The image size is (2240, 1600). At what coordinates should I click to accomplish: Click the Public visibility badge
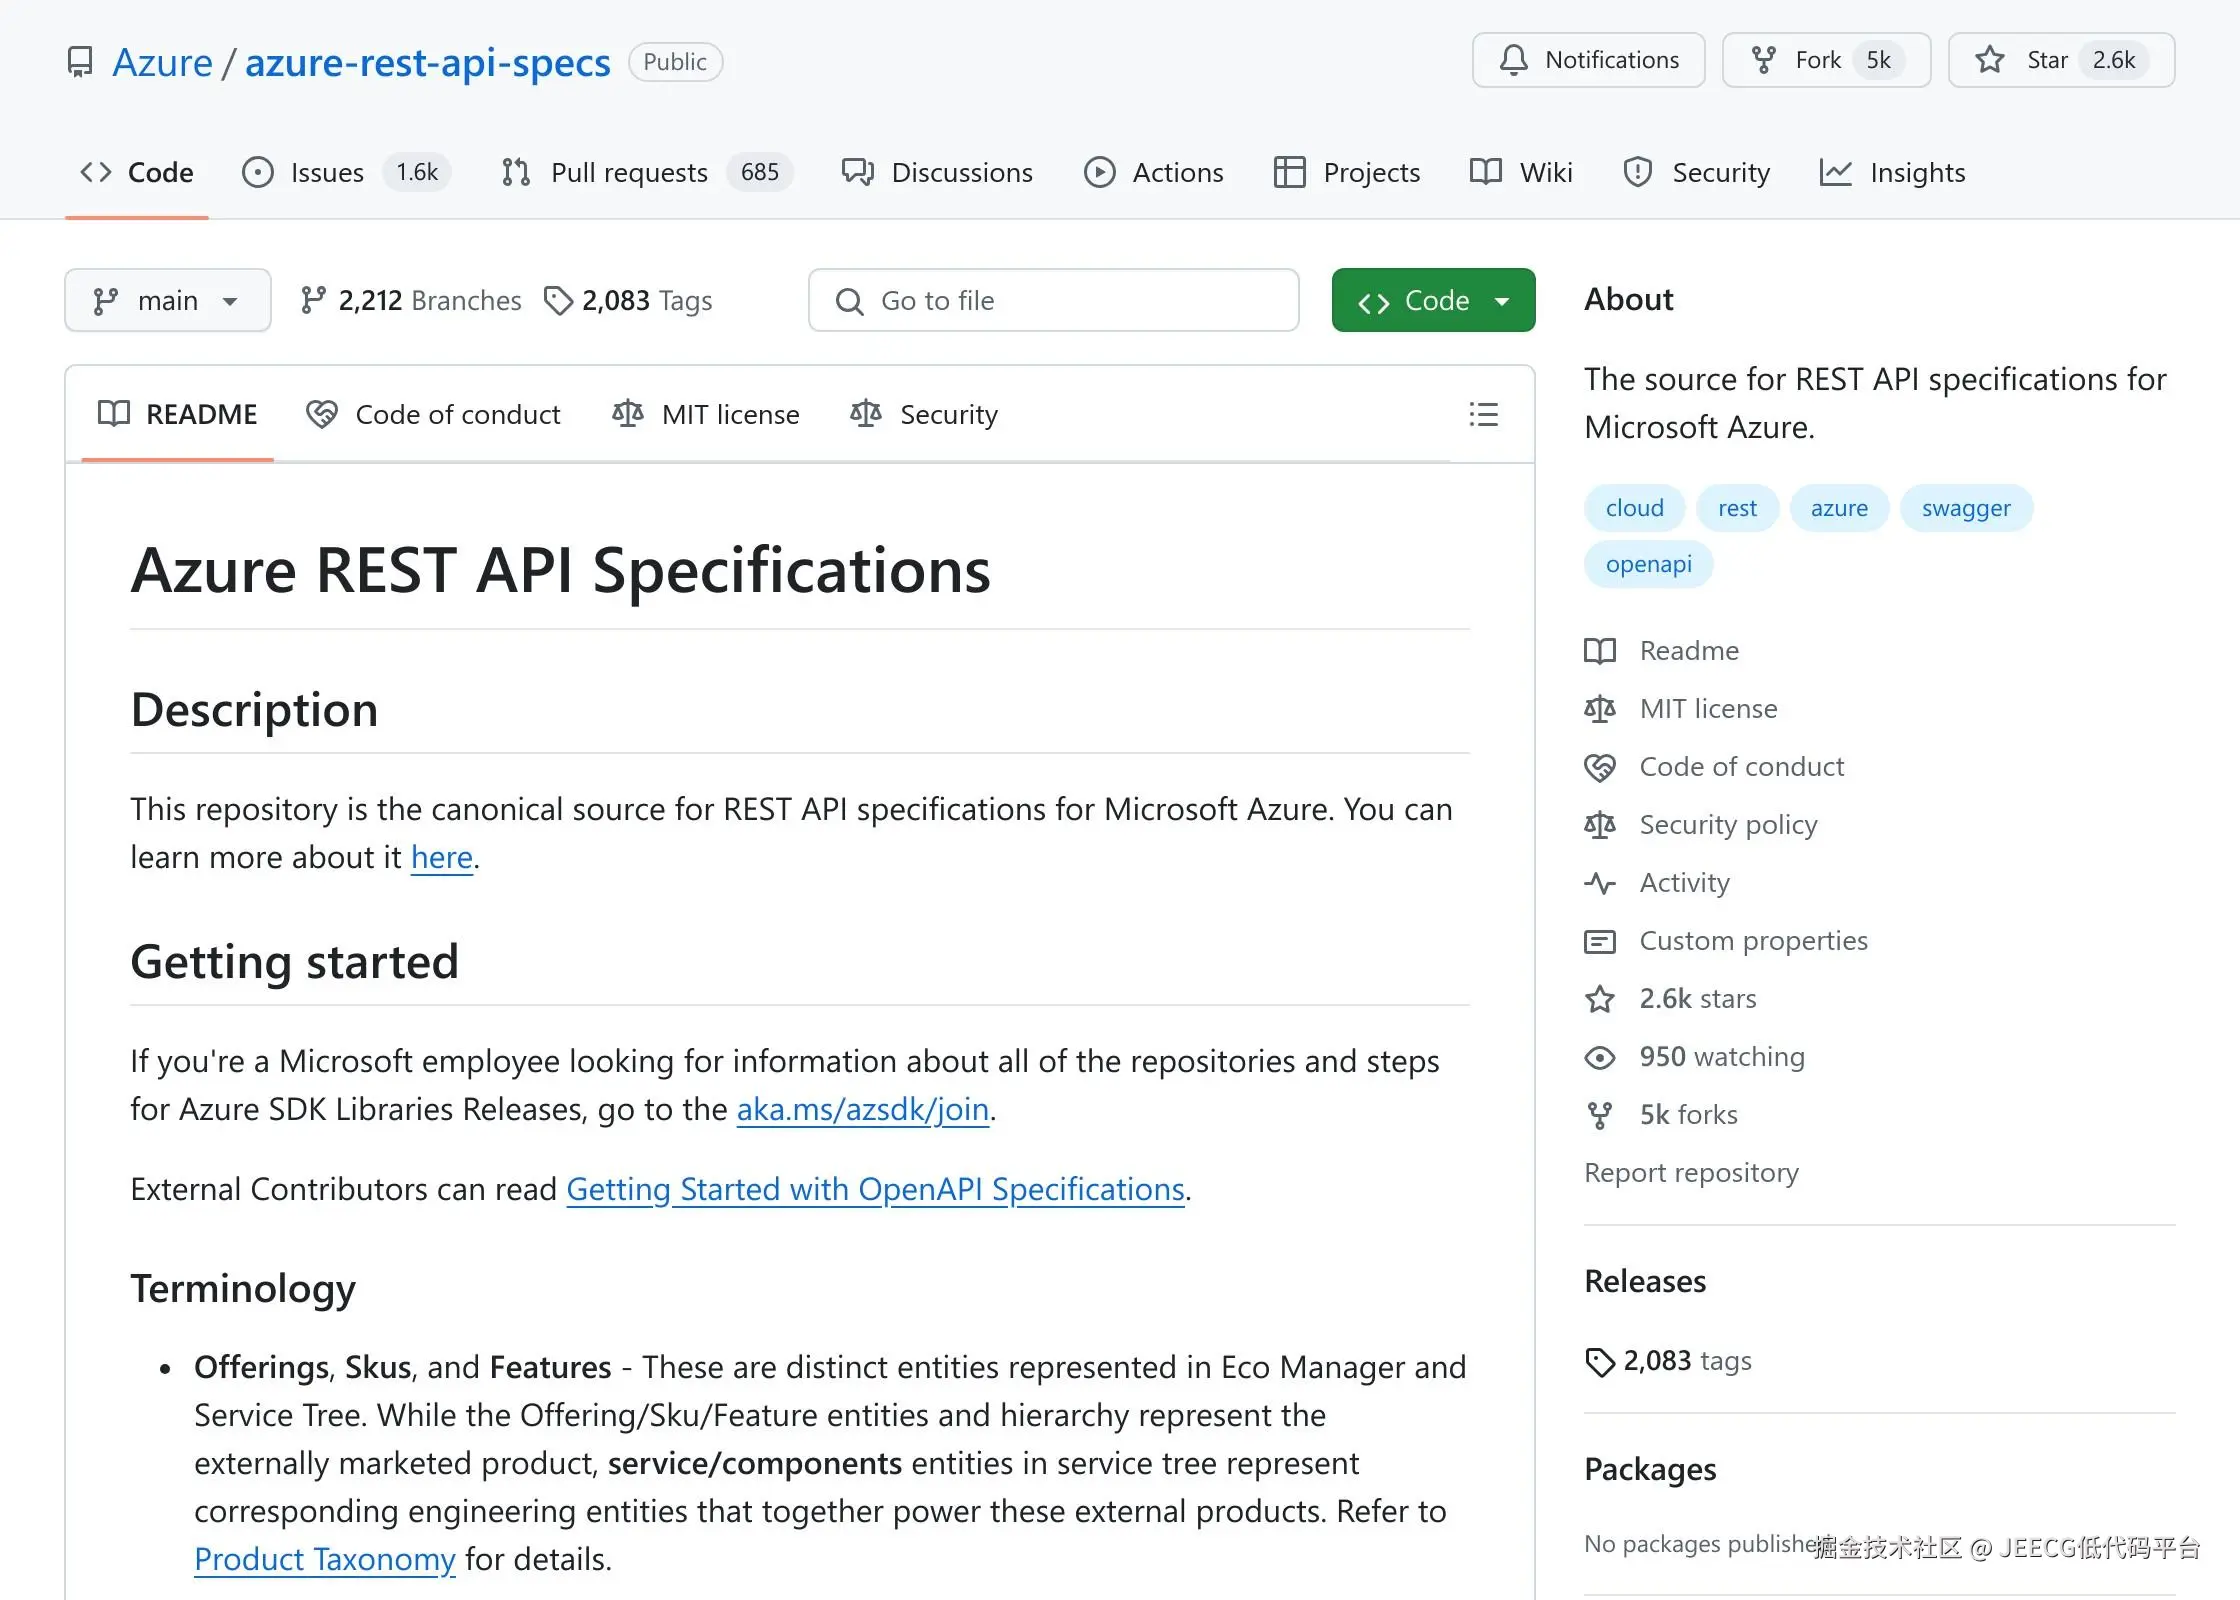click(675, 62)
